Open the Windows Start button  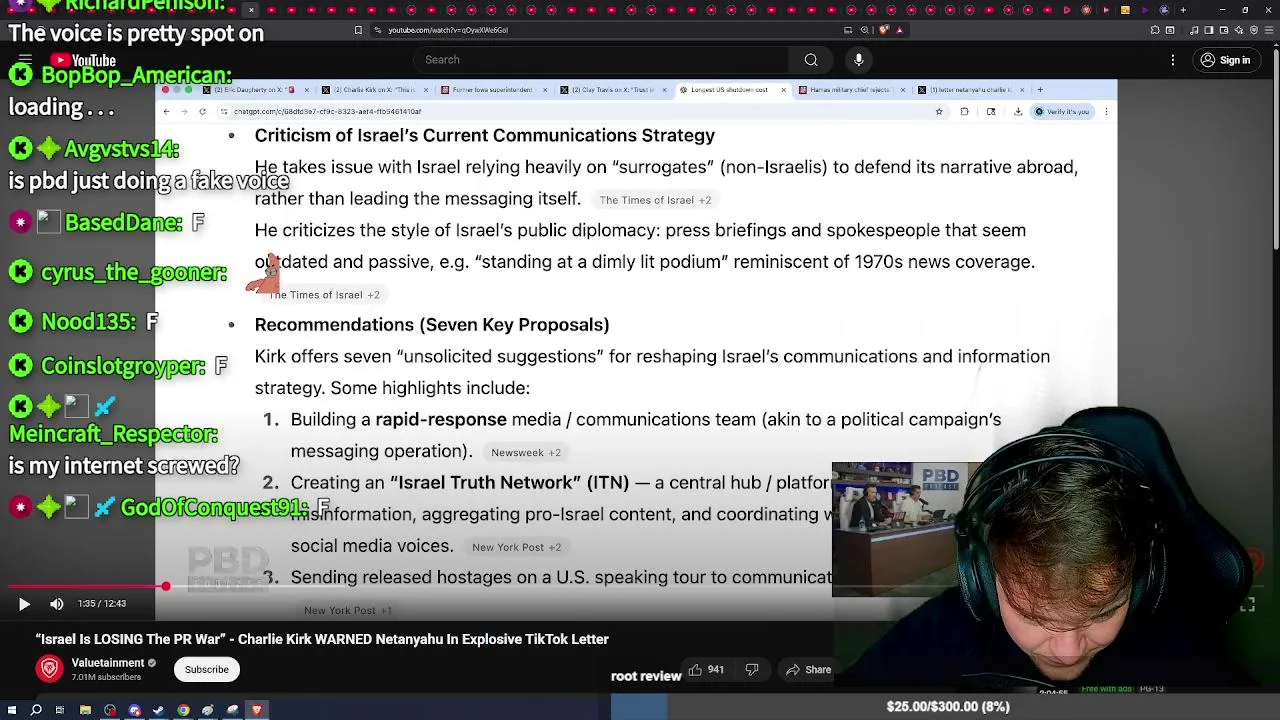12,710
